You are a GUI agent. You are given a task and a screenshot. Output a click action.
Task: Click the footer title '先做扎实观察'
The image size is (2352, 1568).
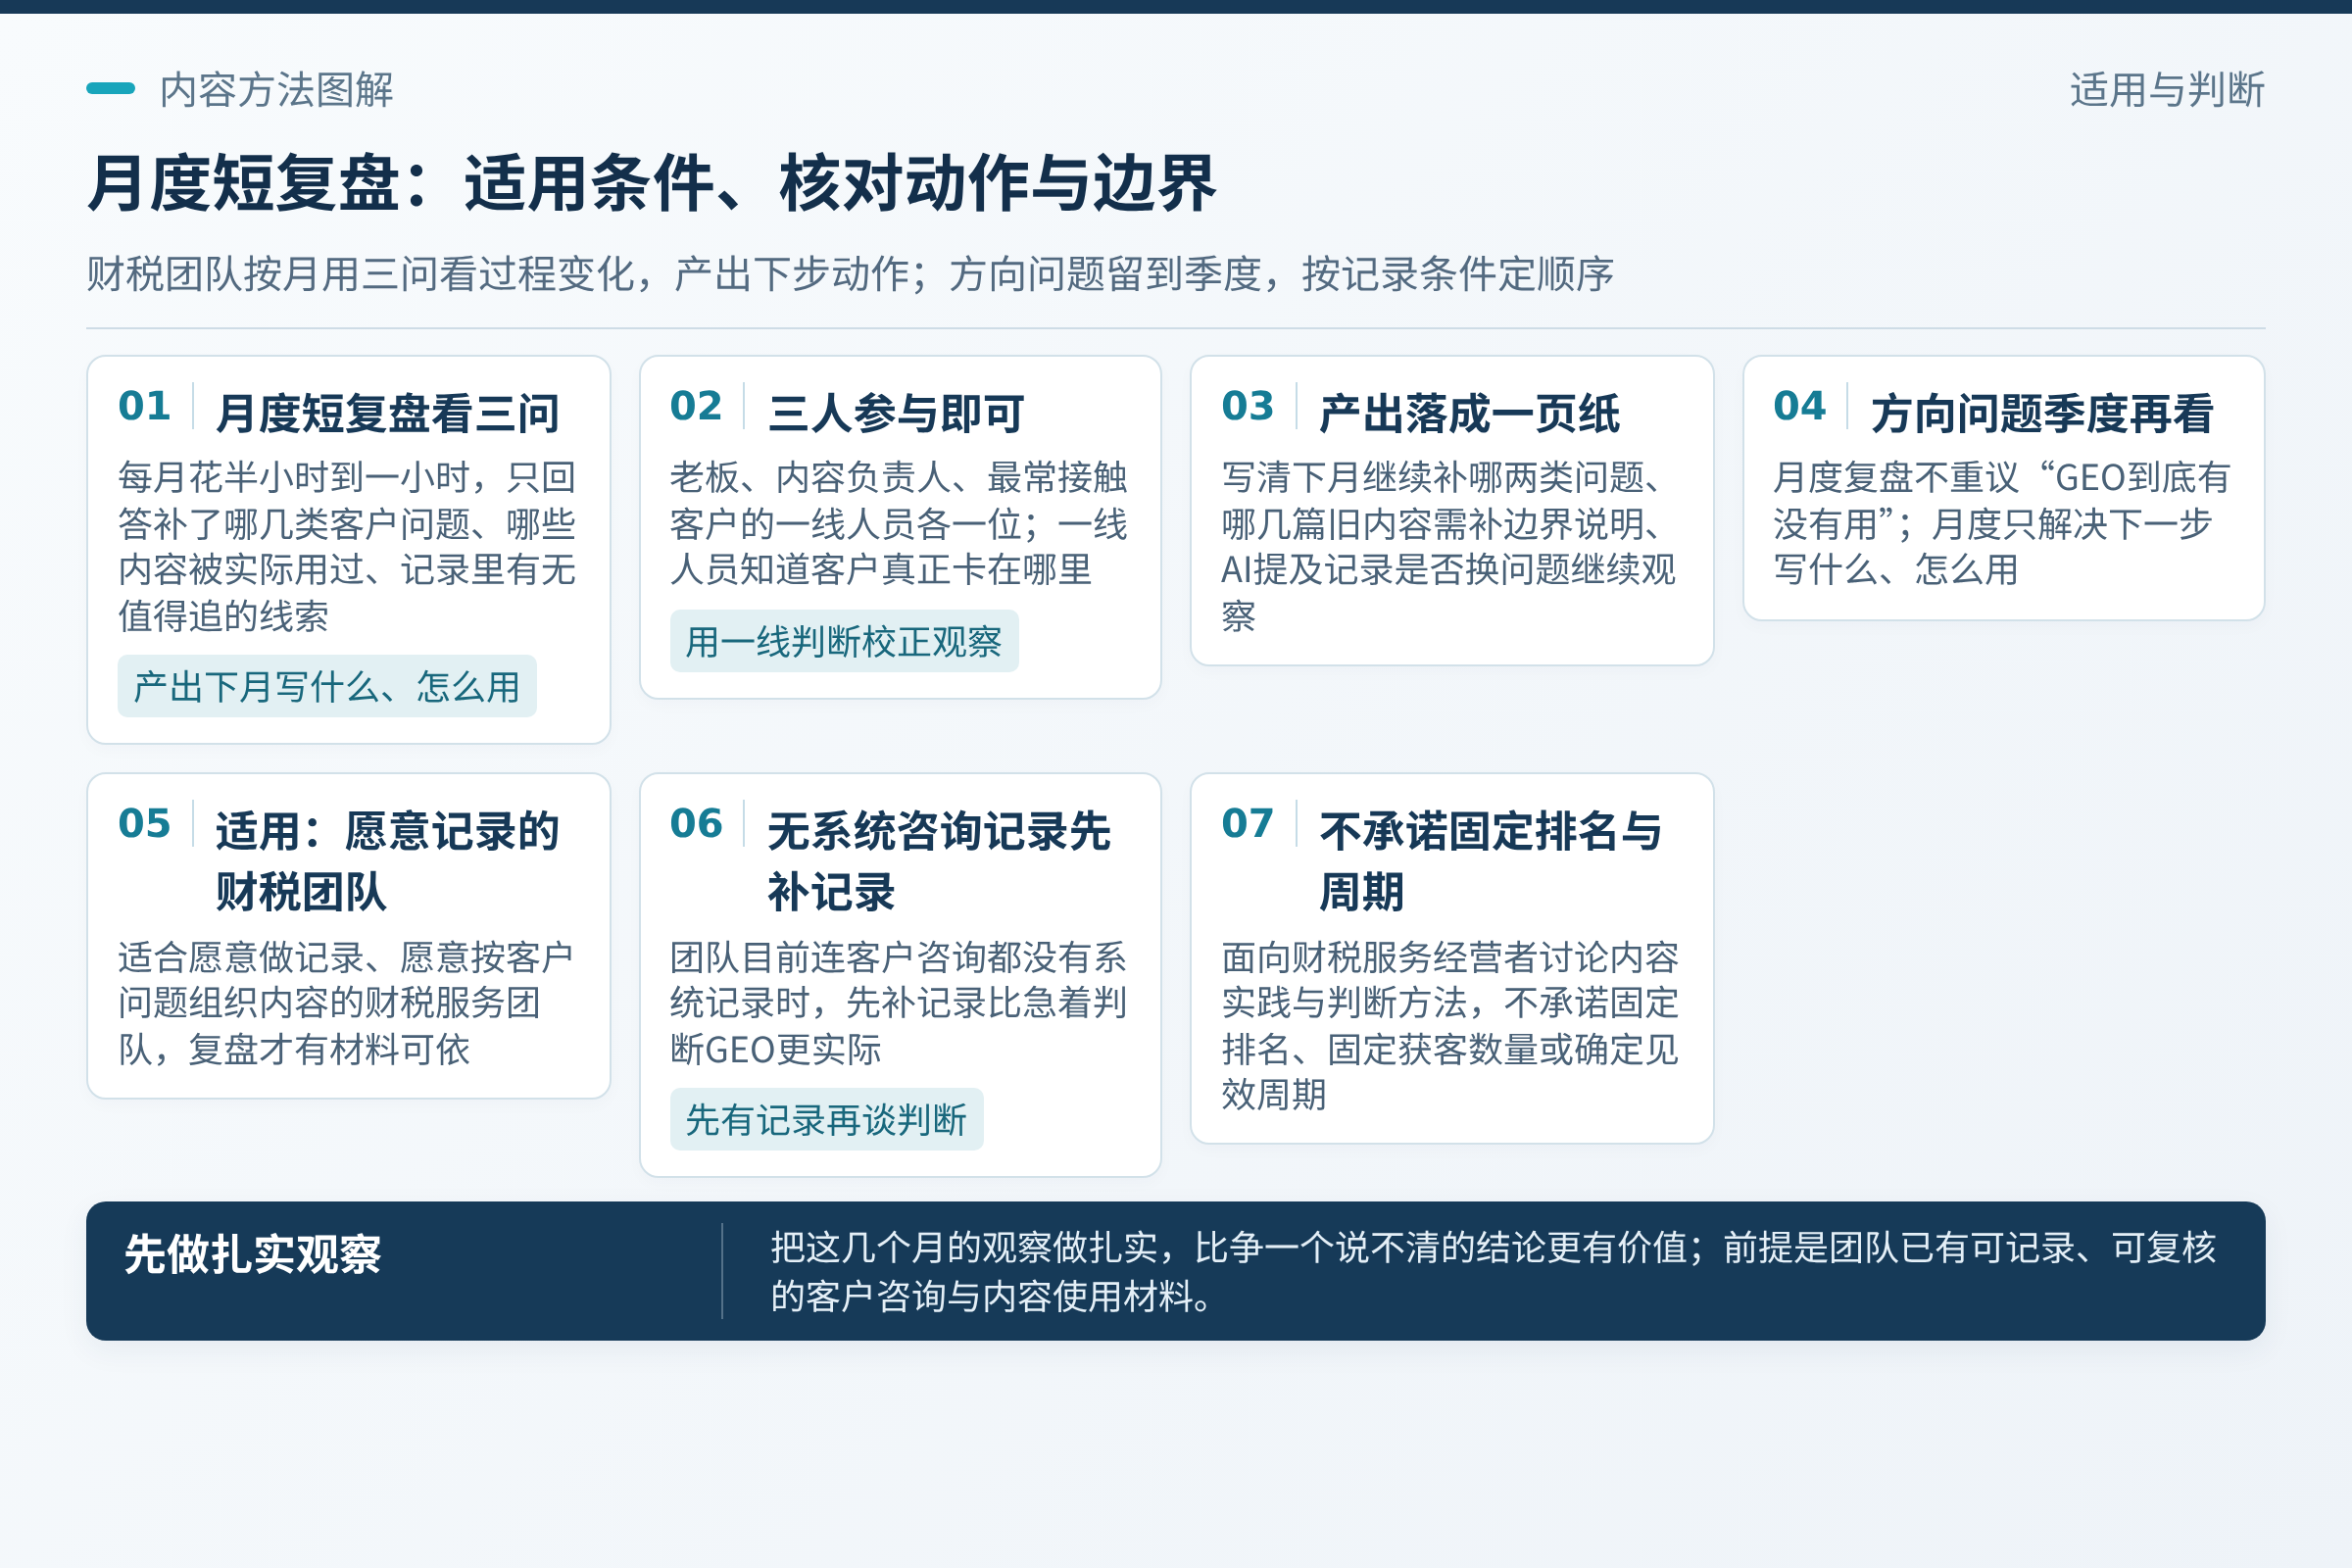click(x=253, y=1254)
